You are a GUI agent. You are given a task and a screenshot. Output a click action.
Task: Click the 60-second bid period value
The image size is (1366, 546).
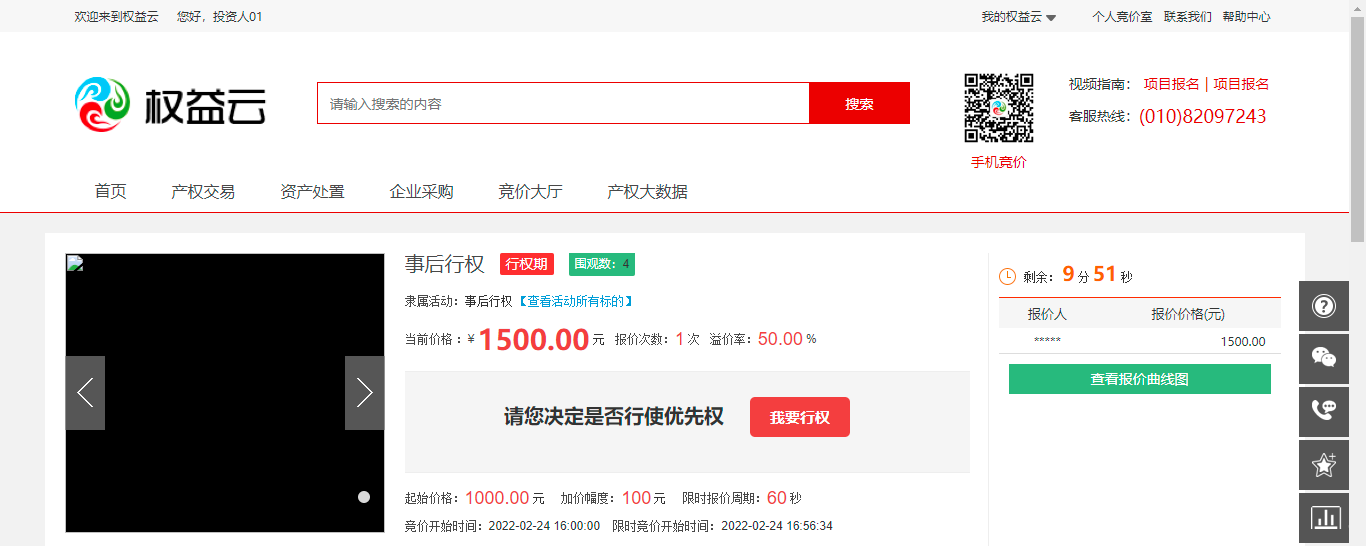point(777,498)
